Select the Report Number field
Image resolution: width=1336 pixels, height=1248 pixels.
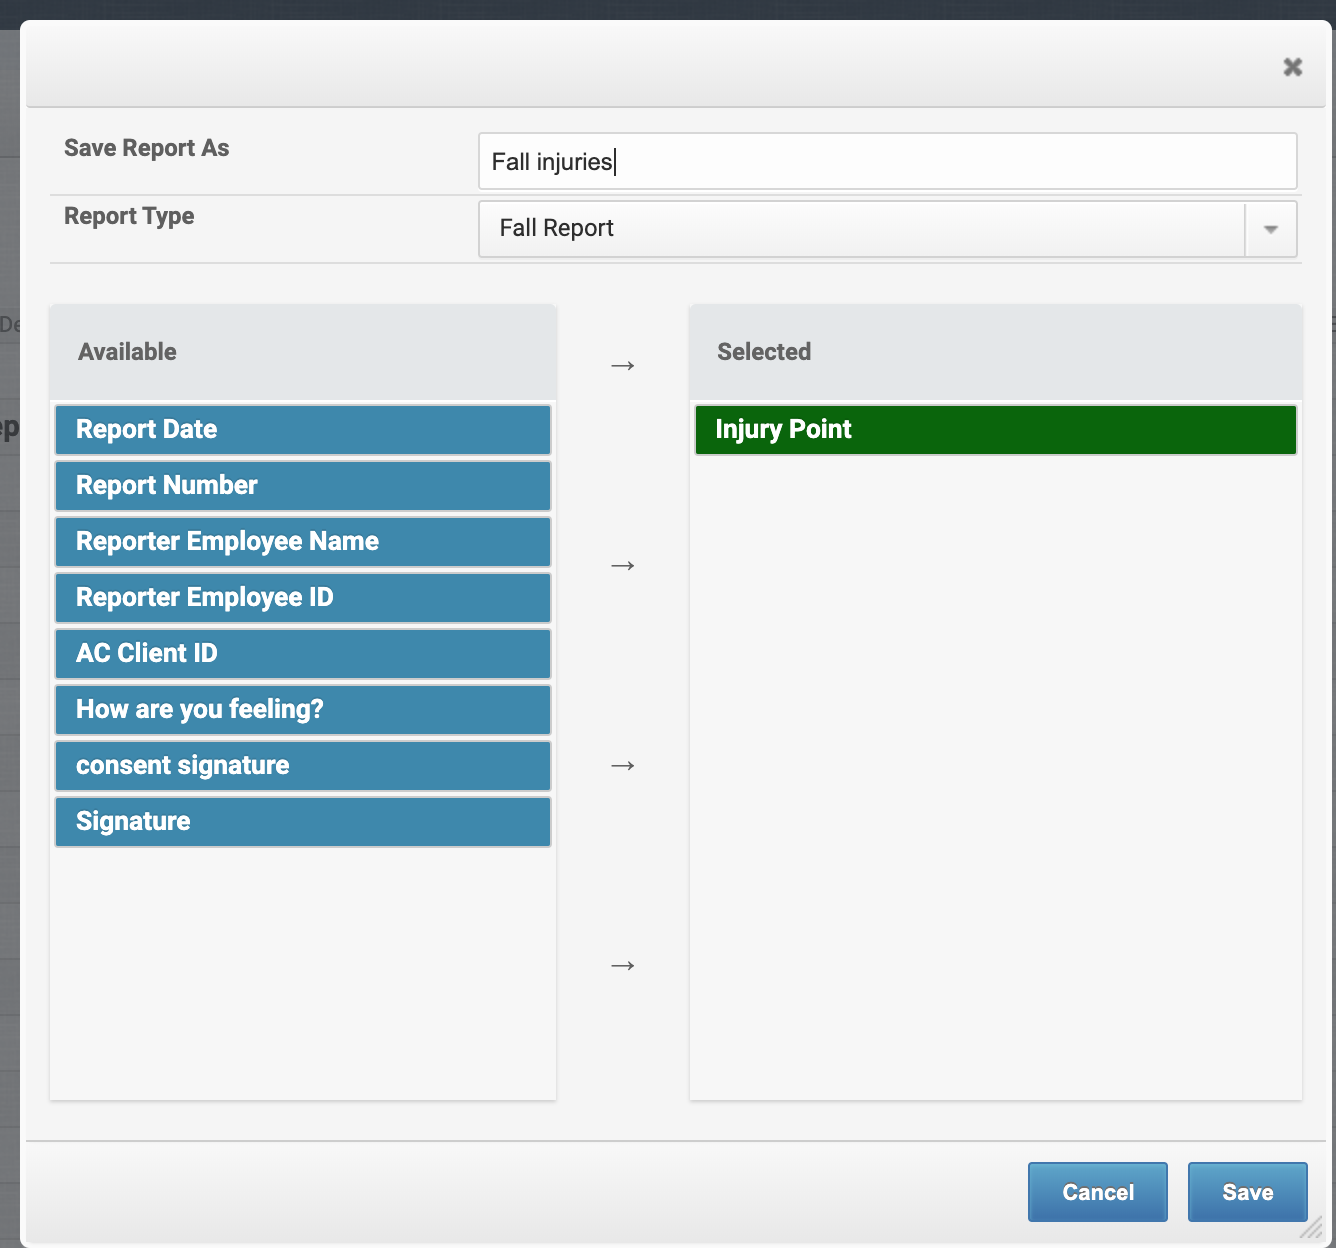coord(302,486)
